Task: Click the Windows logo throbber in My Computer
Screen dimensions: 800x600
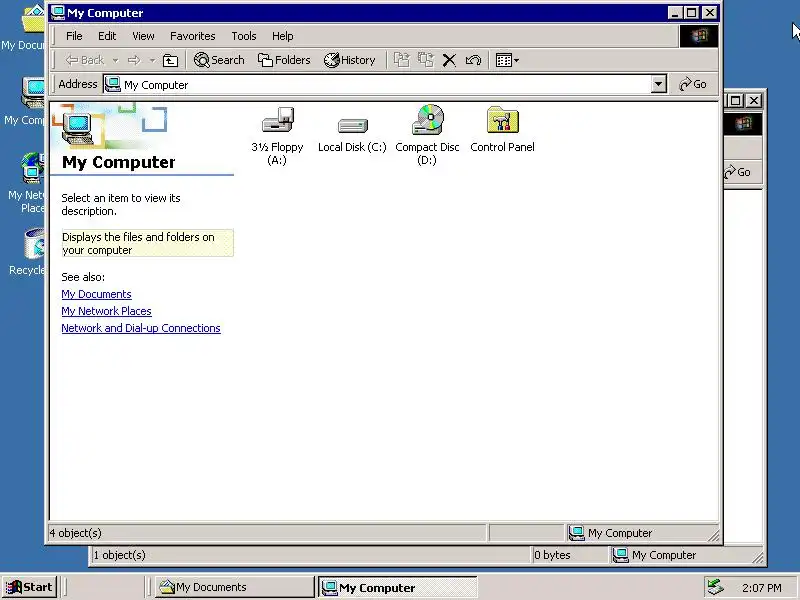Action: (698, 36)
